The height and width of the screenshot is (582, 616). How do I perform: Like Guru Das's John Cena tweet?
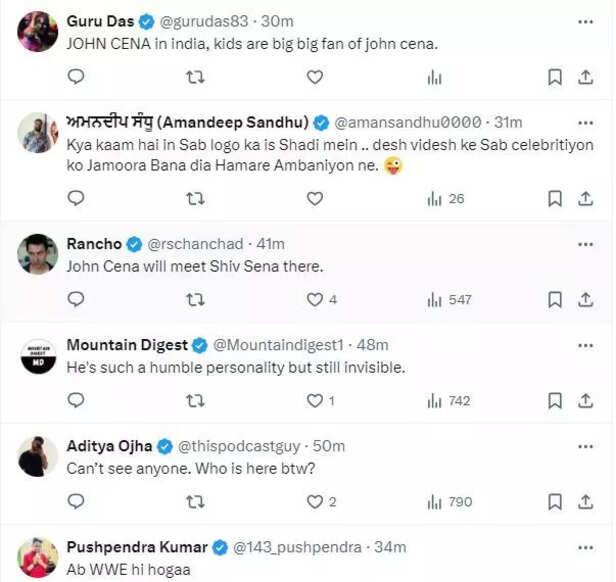point(315,77)
